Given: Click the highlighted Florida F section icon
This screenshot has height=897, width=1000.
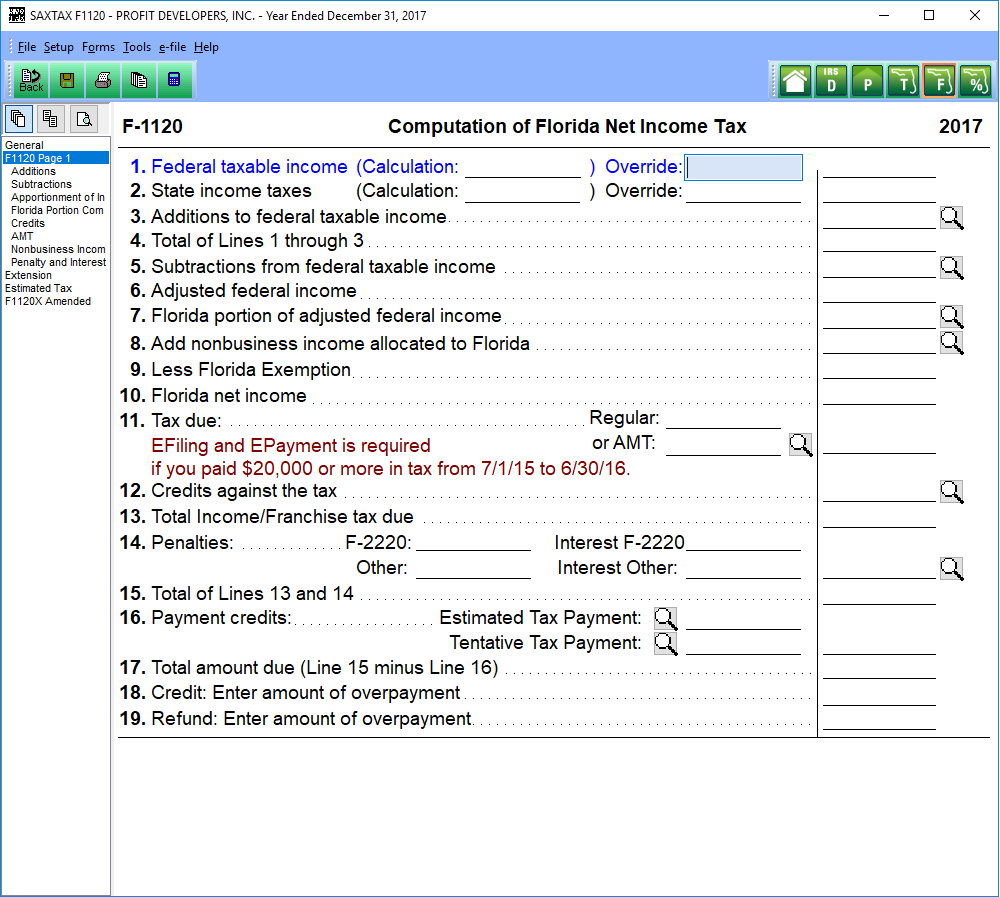Looking at the screenshot, I should click(x=939, y=81).
